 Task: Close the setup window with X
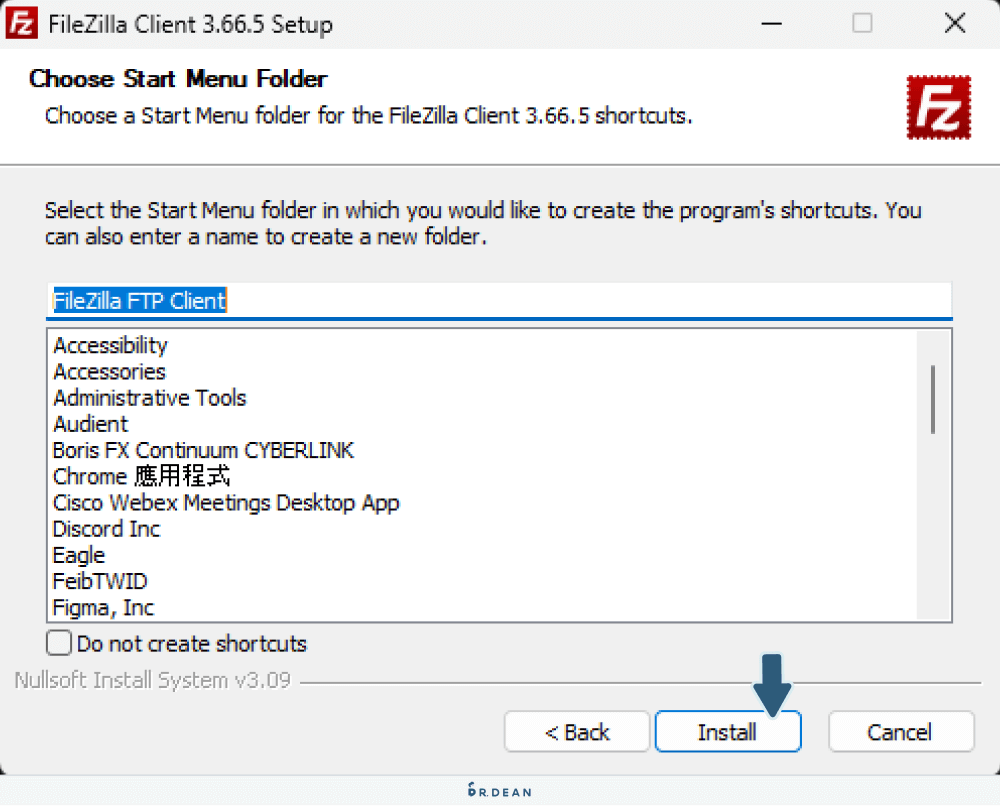[x=953, y=24]
